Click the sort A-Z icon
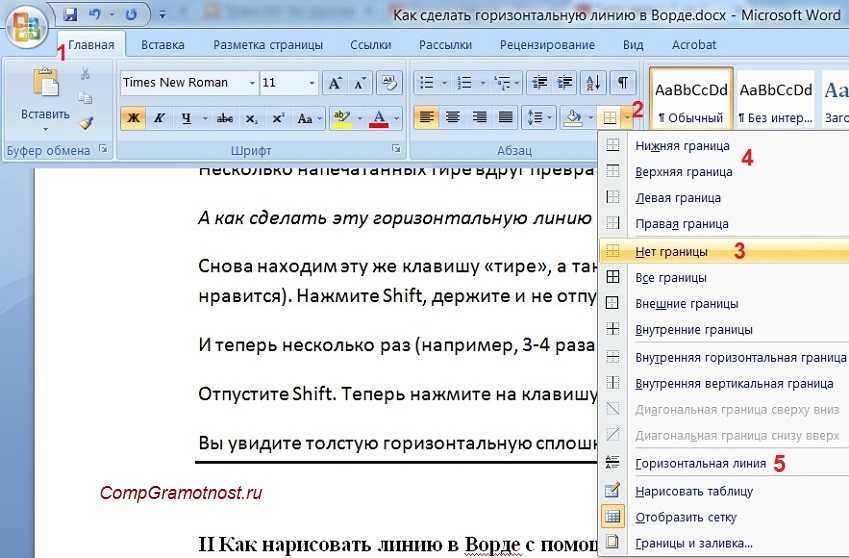The height and width of the screenshot is (558, 849). 593,83
